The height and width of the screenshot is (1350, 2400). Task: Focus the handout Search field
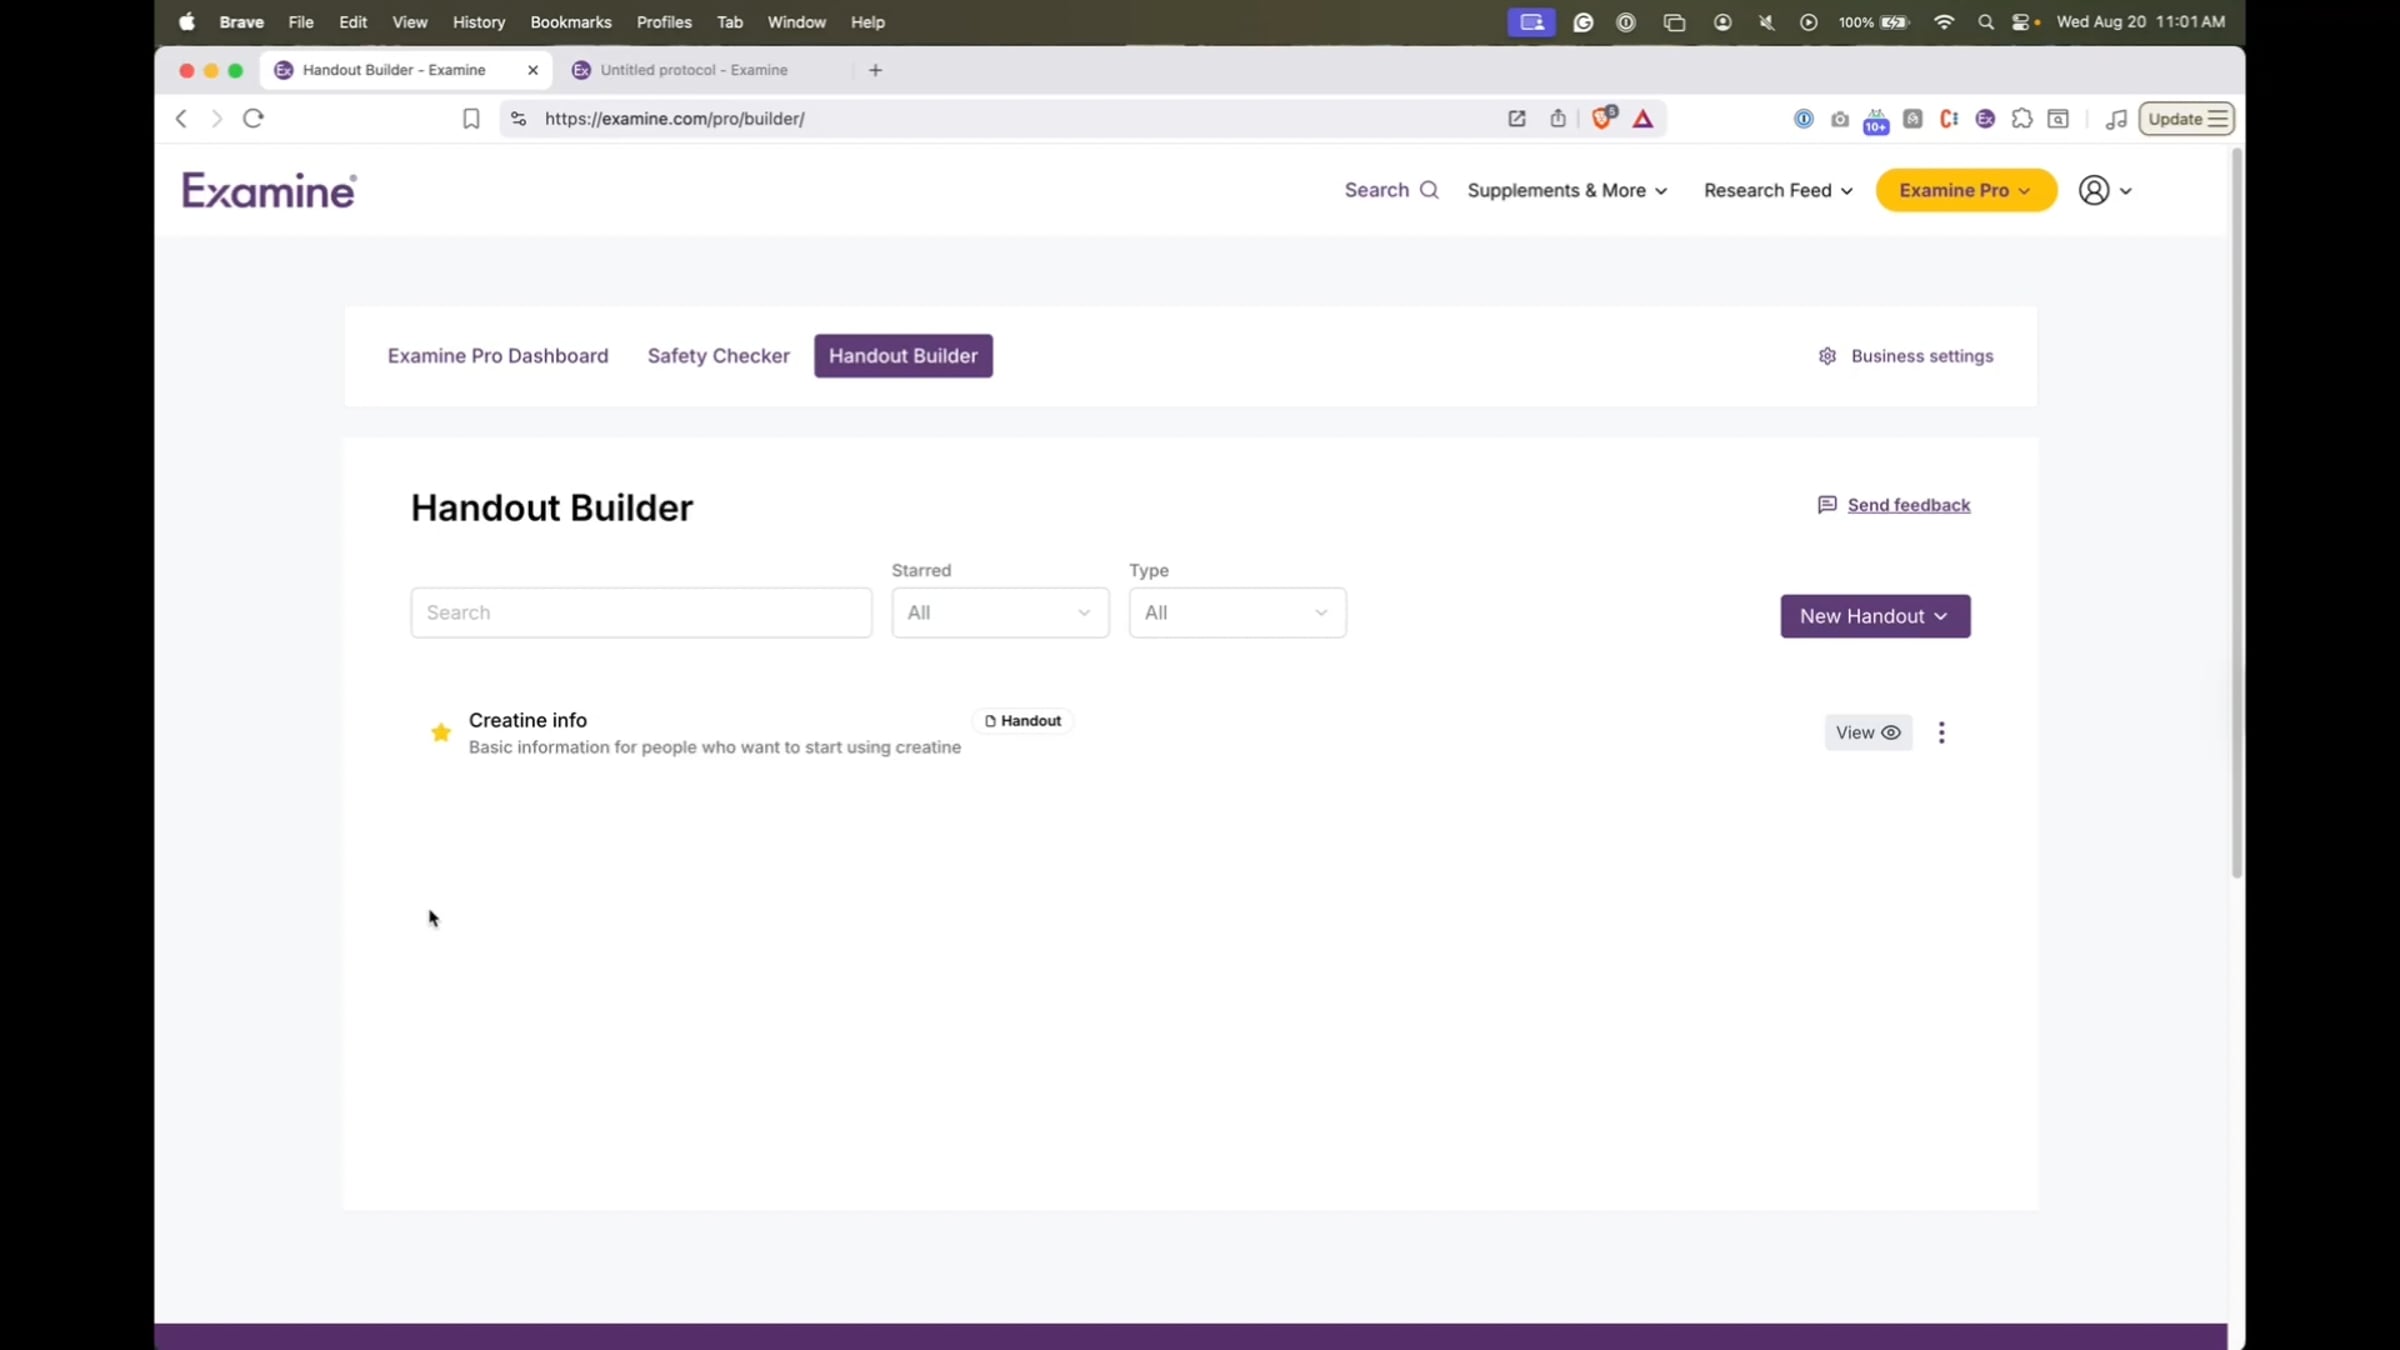point(641,612)
